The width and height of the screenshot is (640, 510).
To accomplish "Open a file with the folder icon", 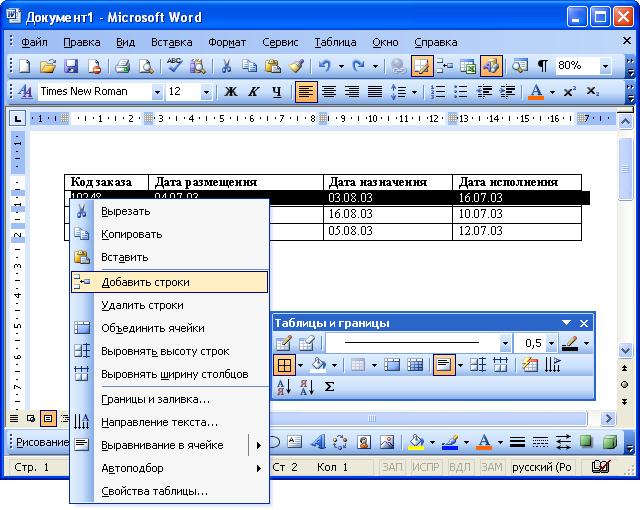I will point(48,66).
